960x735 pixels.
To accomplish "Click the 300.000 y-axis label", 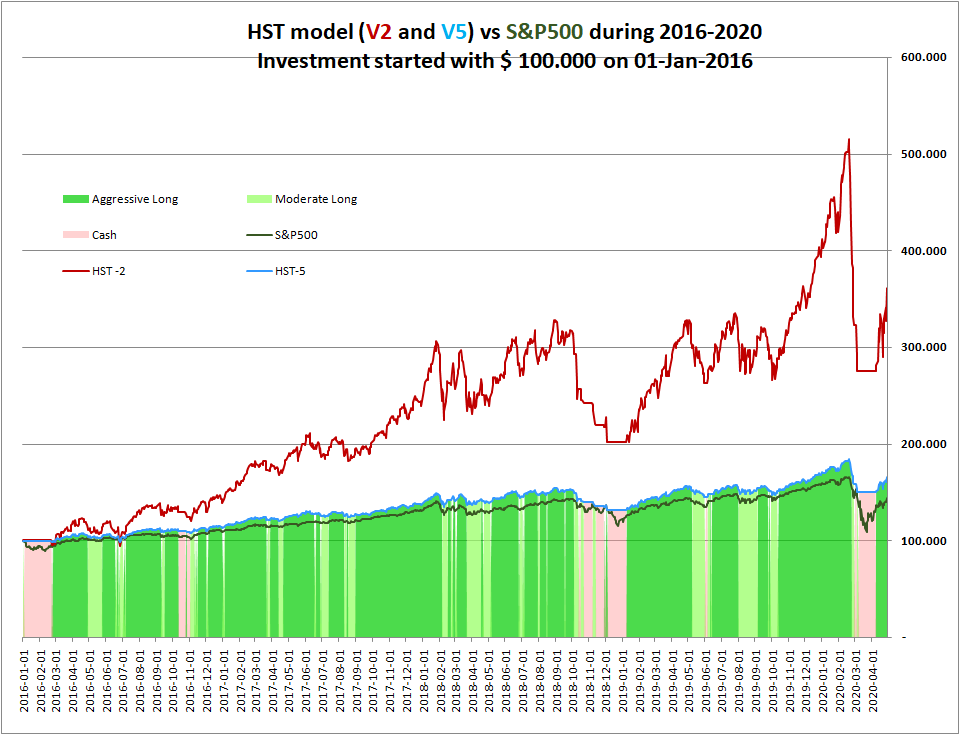I will tap(924, 347).
